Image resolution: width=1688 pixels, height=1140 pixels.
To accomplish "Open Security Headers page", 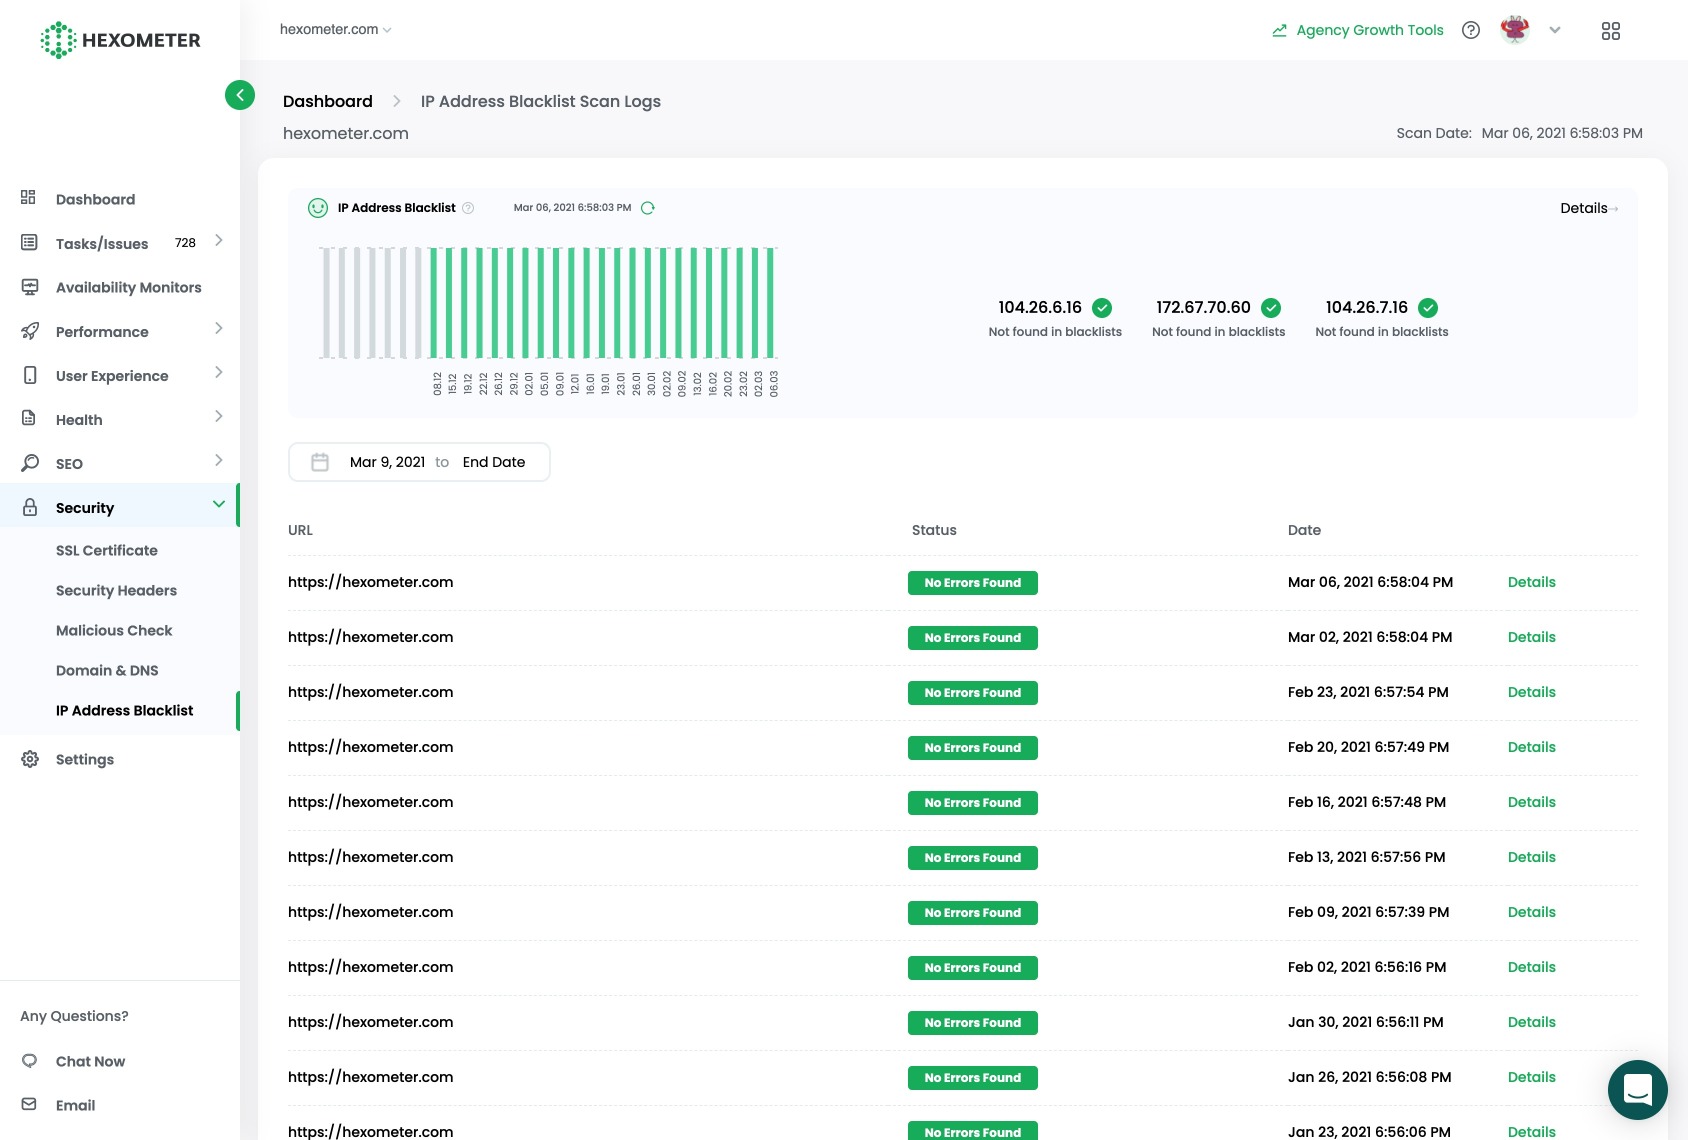I will 116,591.
